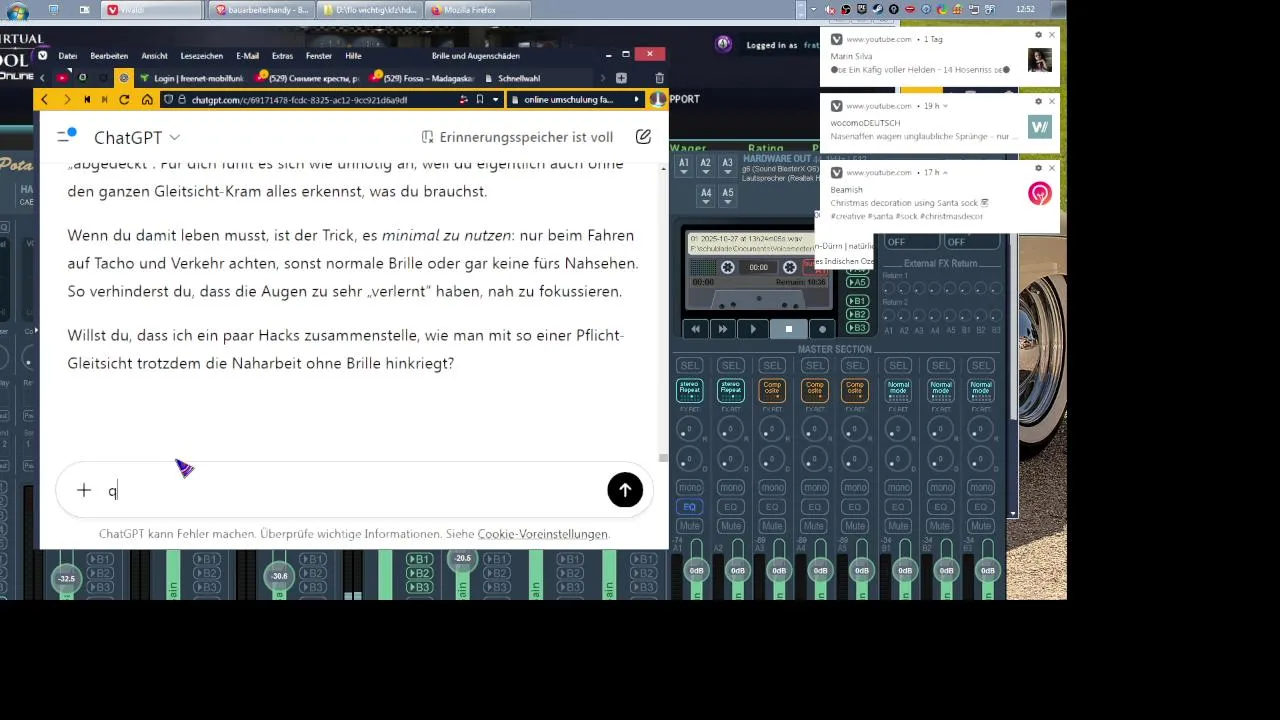Start a new ChatGPT chat
Image resolution: width=1280 pixels, height=720 pixels.
click(x=643, y=137)
